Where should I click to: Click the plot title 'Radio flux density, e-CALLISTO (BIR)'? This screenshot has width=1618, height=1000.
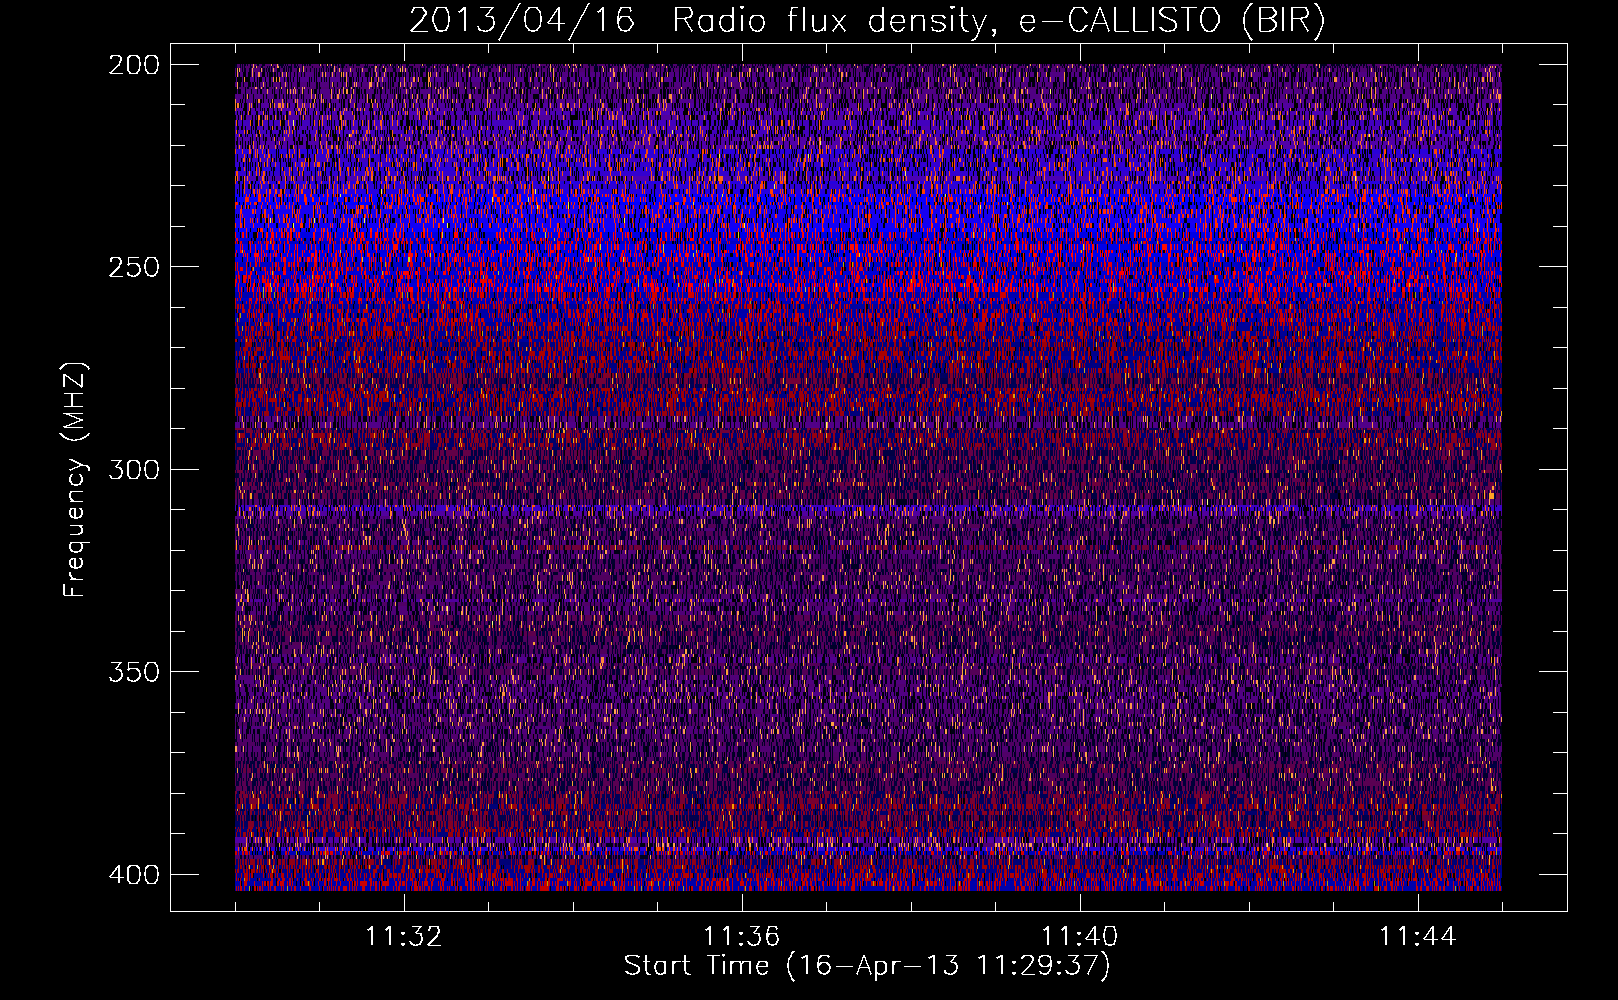click(x=998, y=21)
